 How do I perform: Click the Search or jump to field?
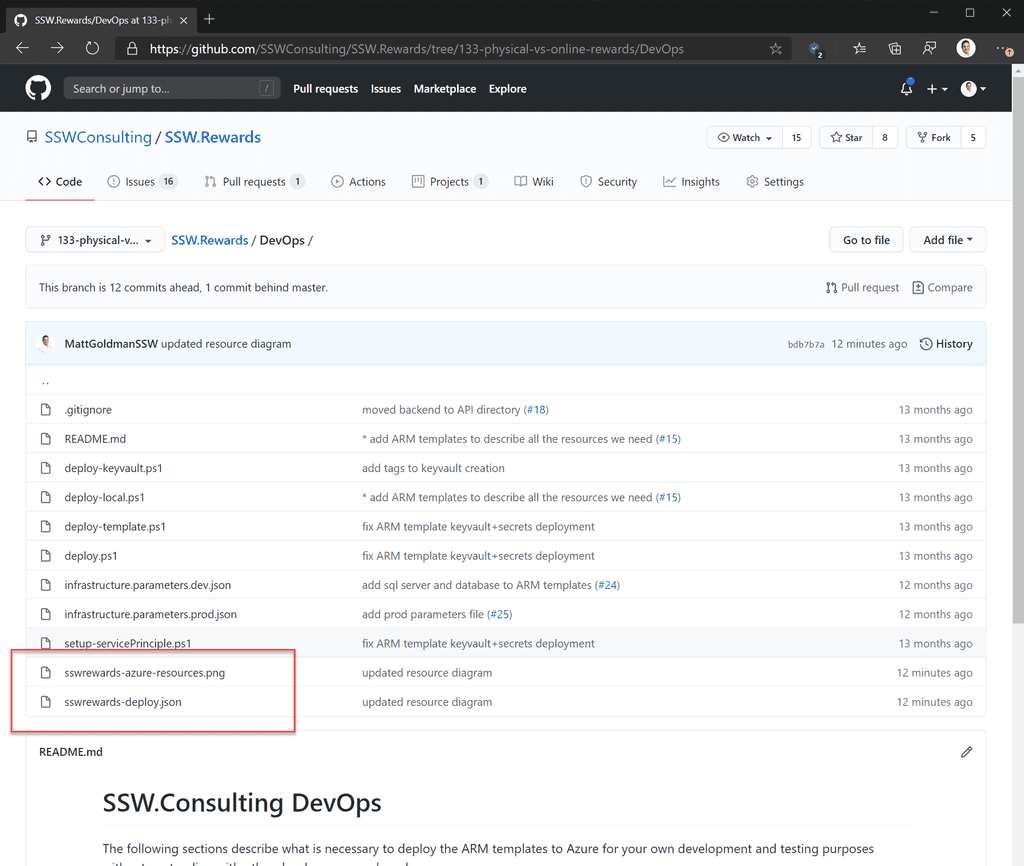pyautogui.click(x=170, y=88)
